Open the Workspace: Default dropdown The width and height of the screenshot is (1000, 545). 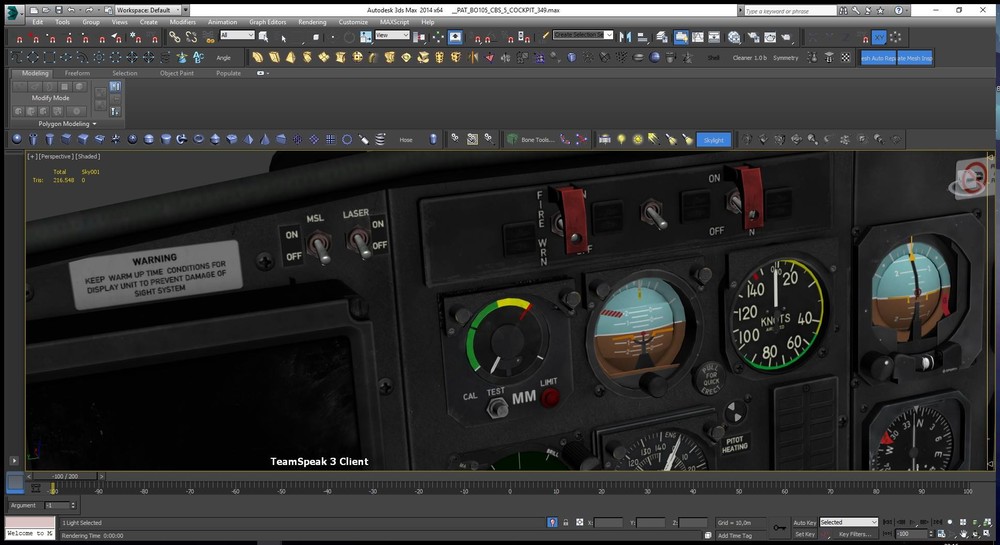[146, 9]
